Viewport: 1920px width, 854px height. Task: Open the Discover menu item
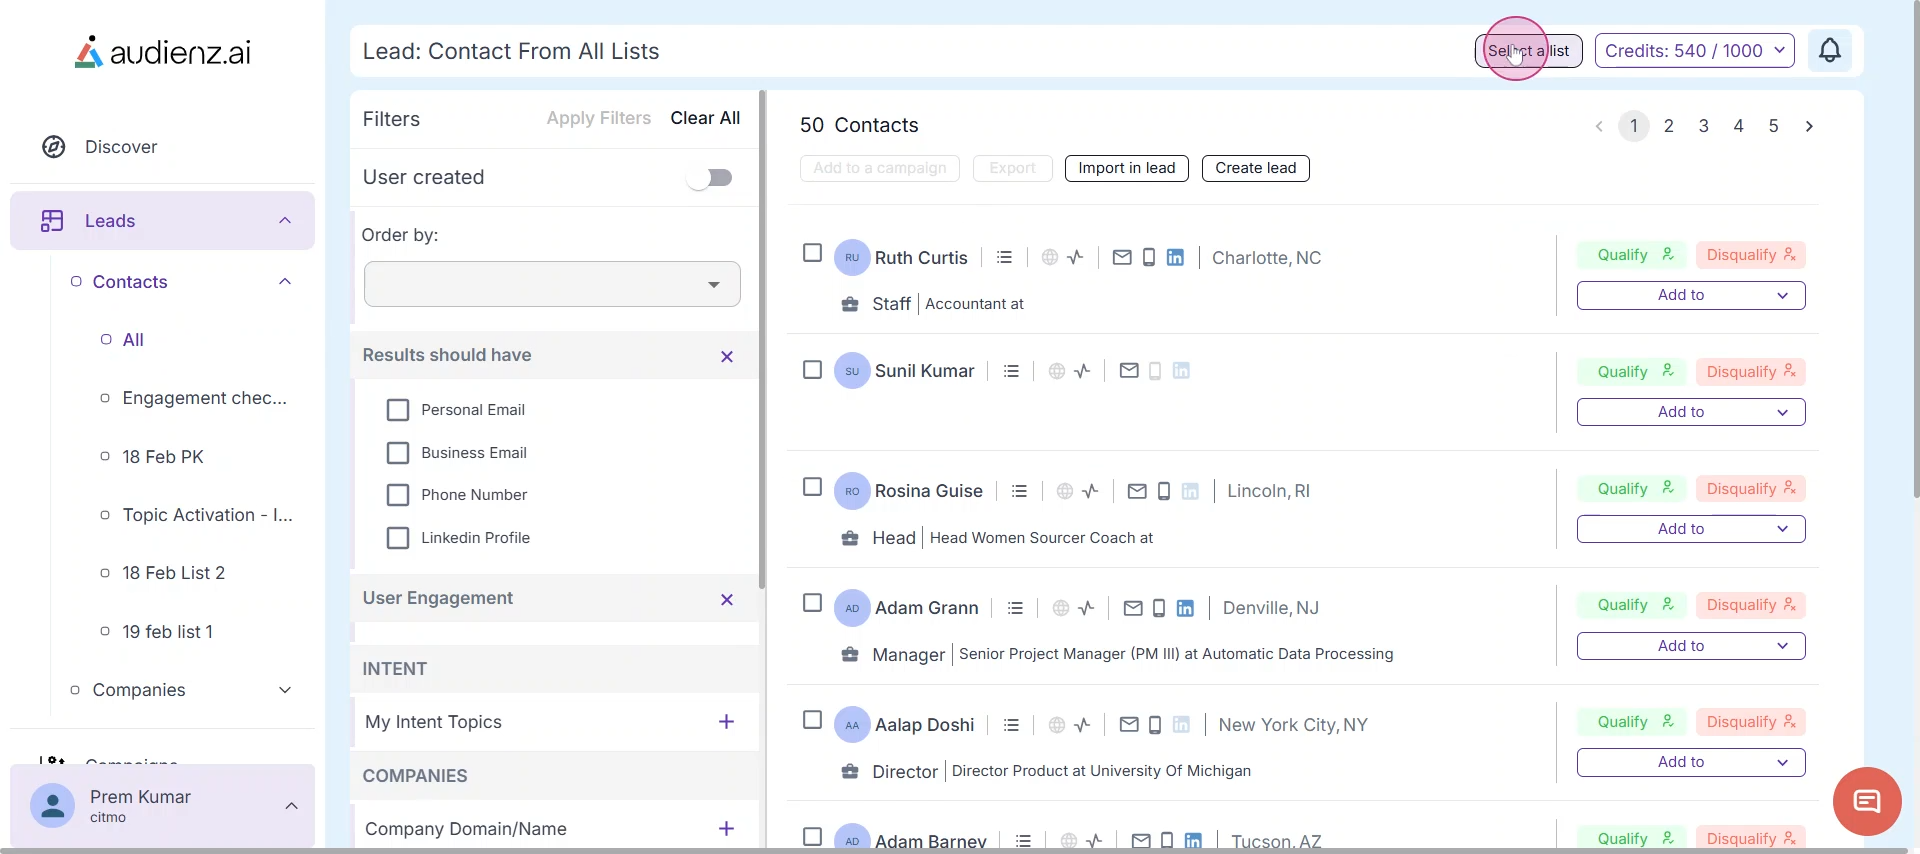(121, 147)
